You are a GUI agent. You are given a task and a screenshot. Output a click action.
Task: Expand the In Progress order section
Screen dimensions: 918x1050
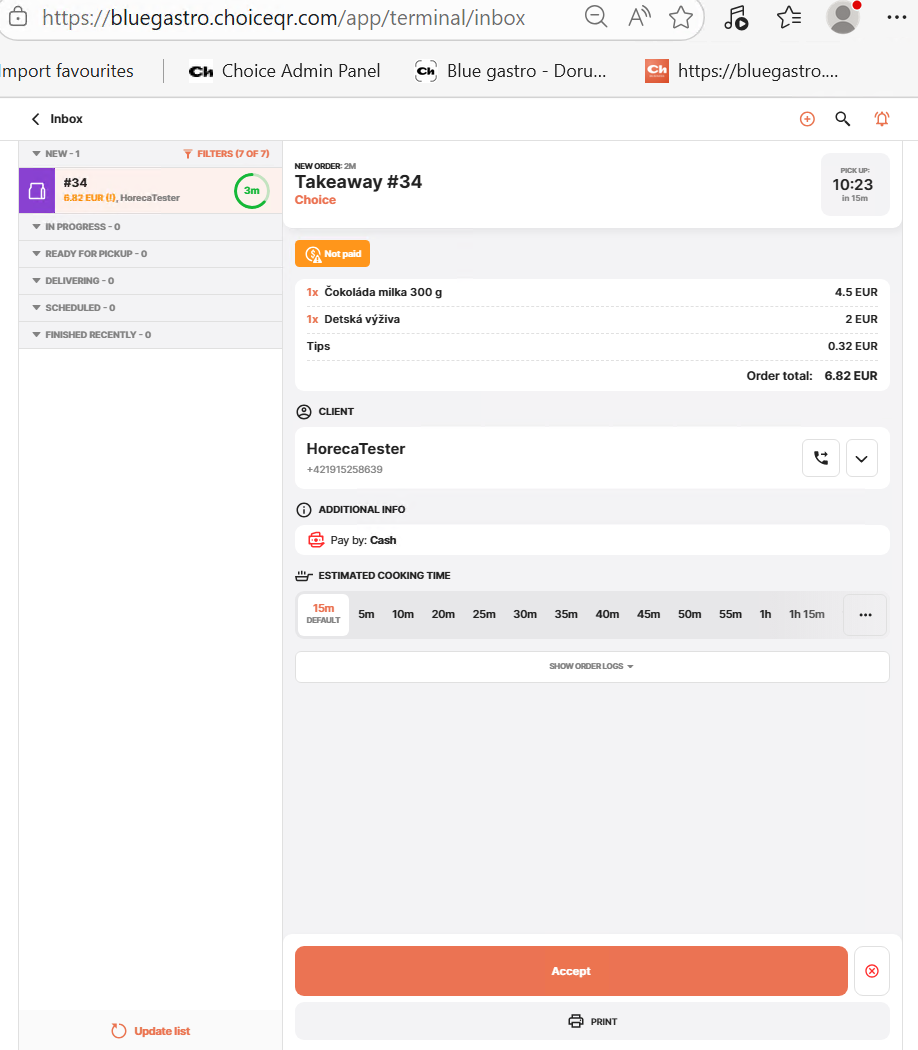click(82, 227)
